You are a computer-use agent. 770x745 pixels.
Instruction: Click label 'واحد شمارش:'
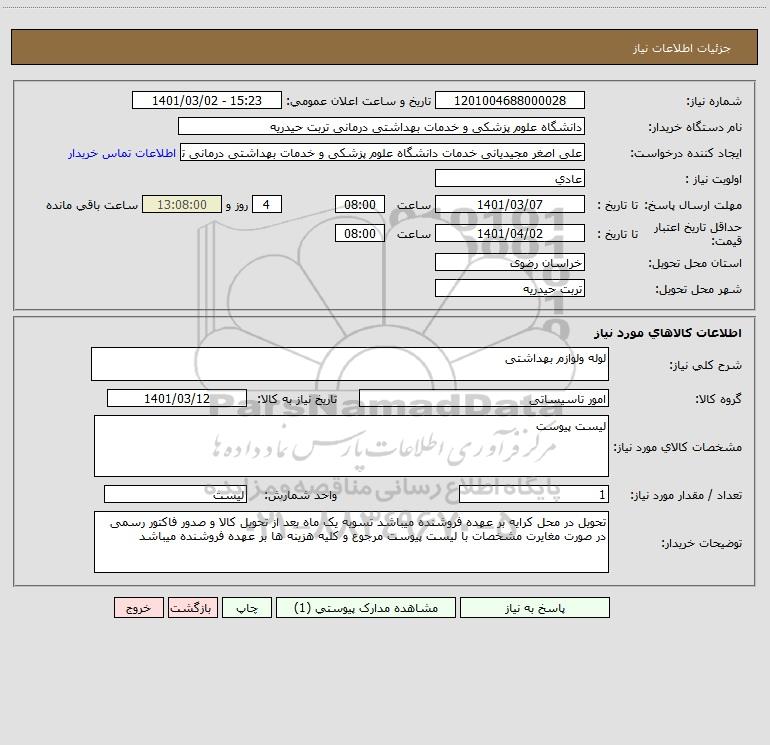301,495
